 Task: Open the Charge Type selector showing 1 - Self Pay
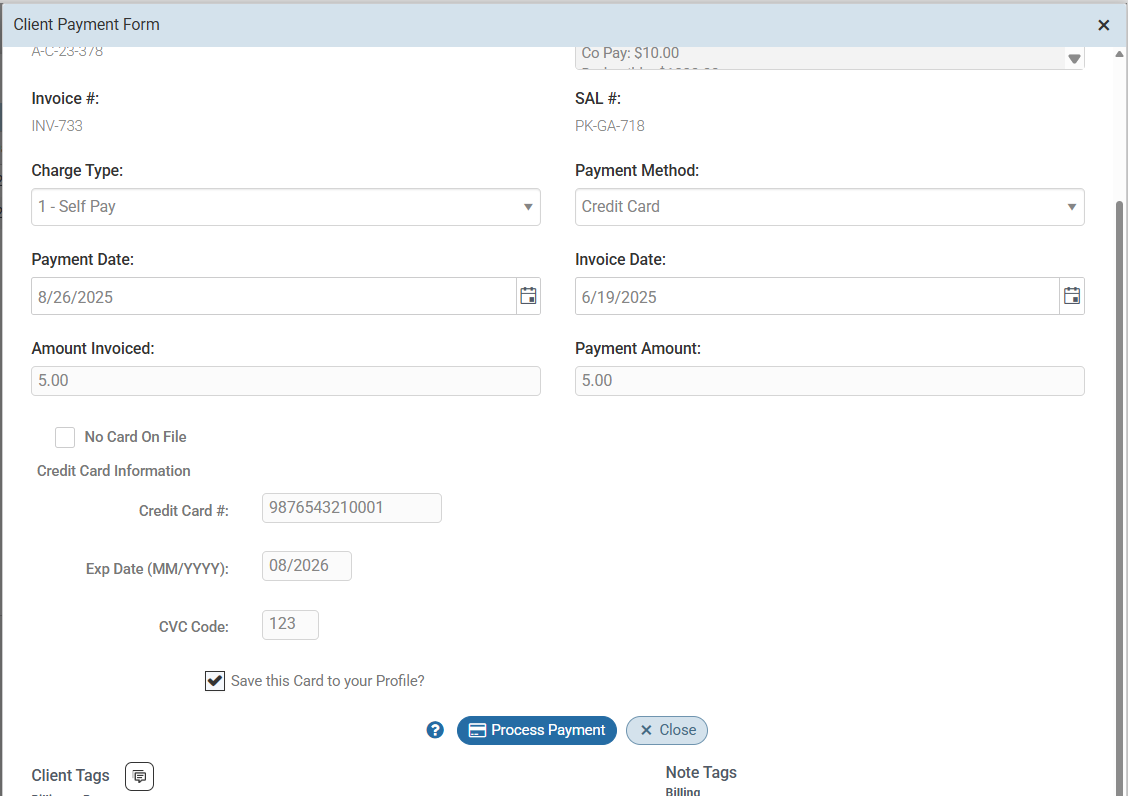point(286,207)
